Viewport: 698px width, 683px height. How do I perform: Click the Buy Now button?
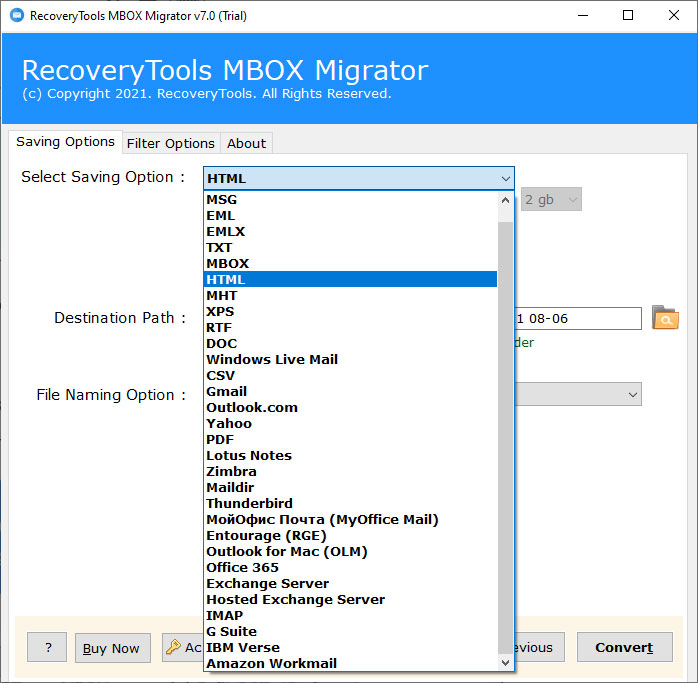[x=113, y=648]
